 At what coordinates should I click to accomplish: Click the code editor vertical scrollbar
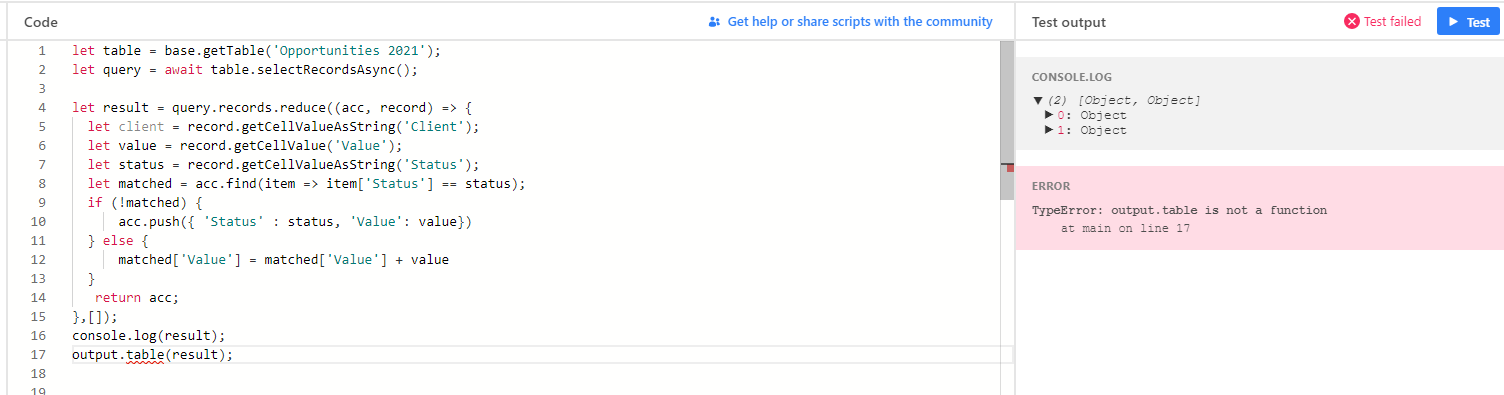(x=1007, y=120)
